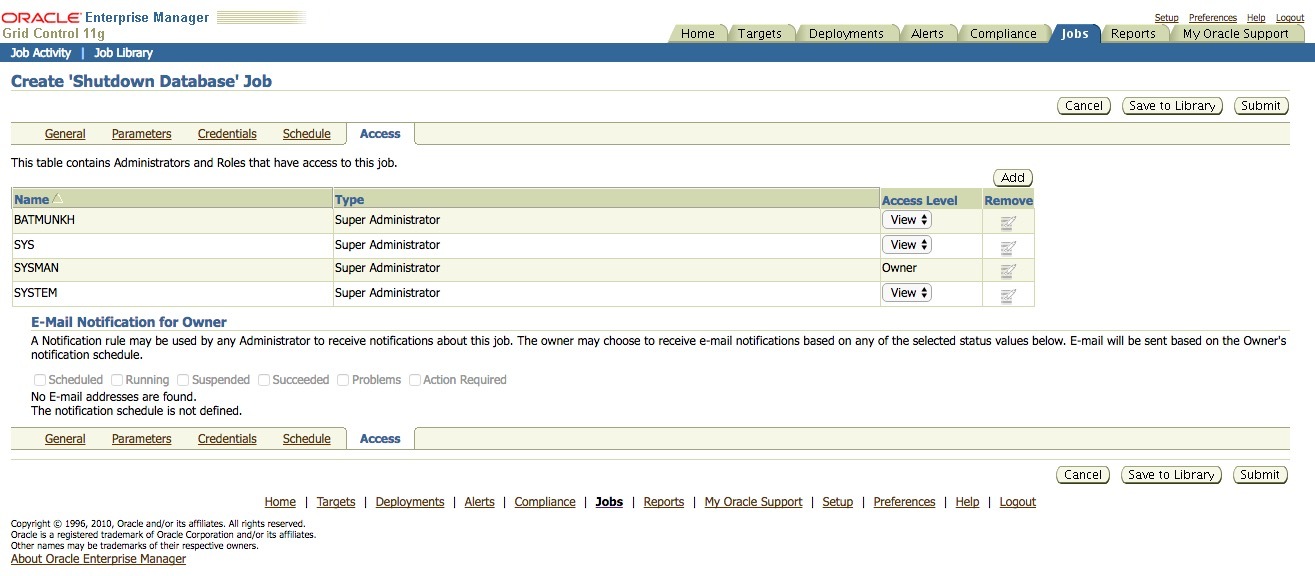Viewport: 1315px width, 576px height.
Task: Toggle the Problems notification checkbox
Action: click(343, 380)
